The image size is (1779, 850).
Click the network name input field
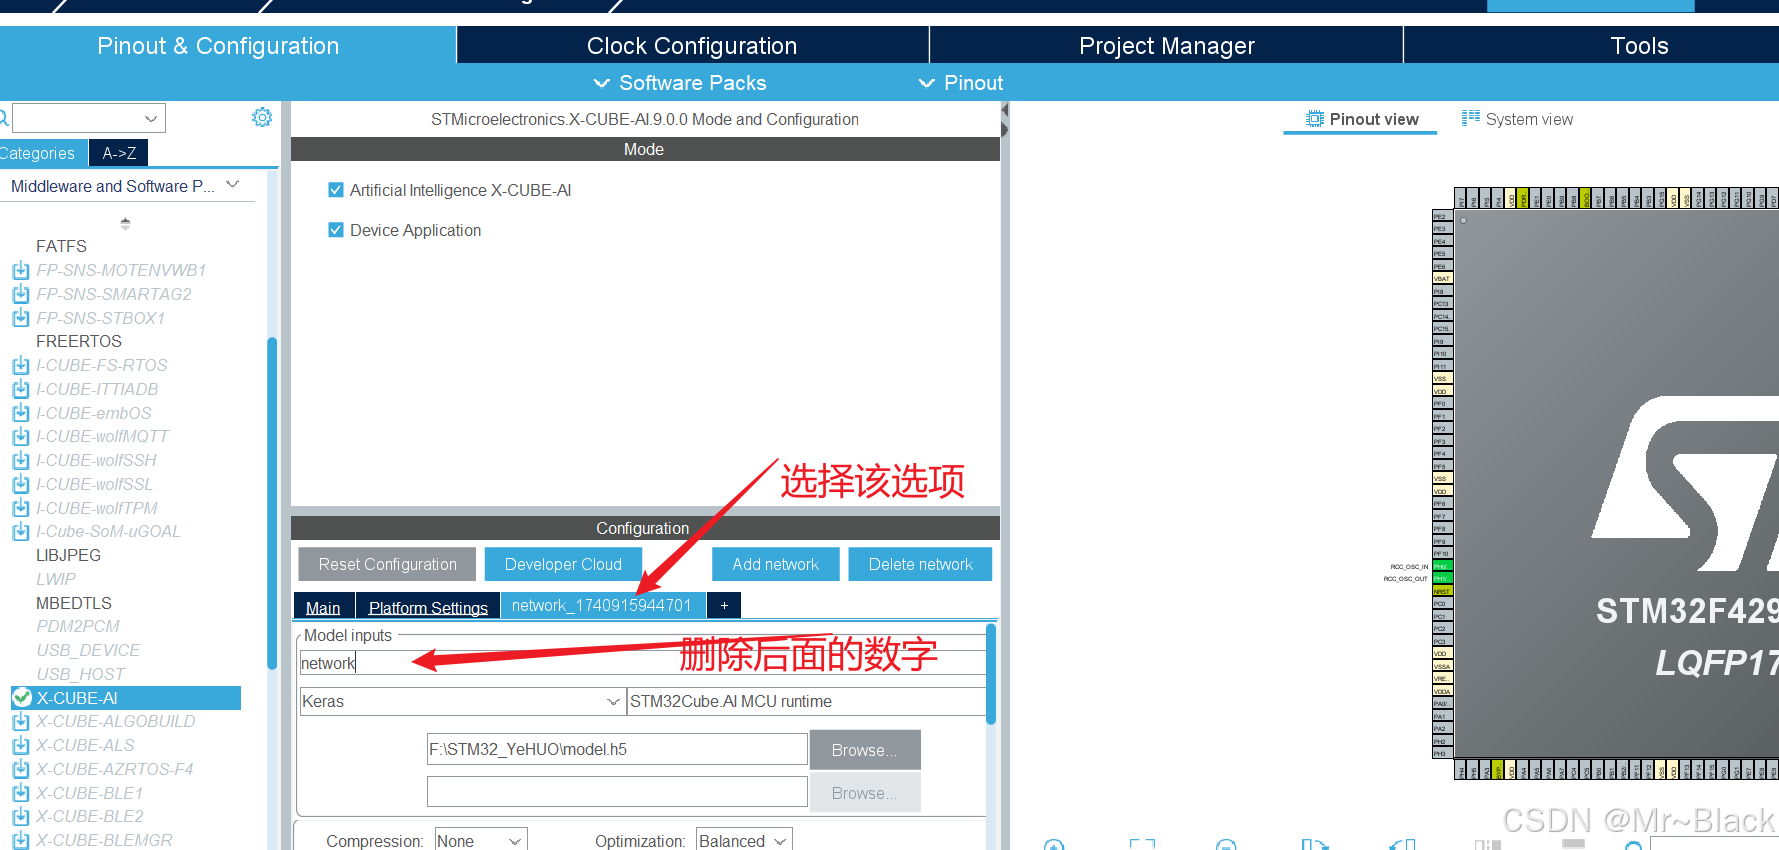click(x=641, y=663)
